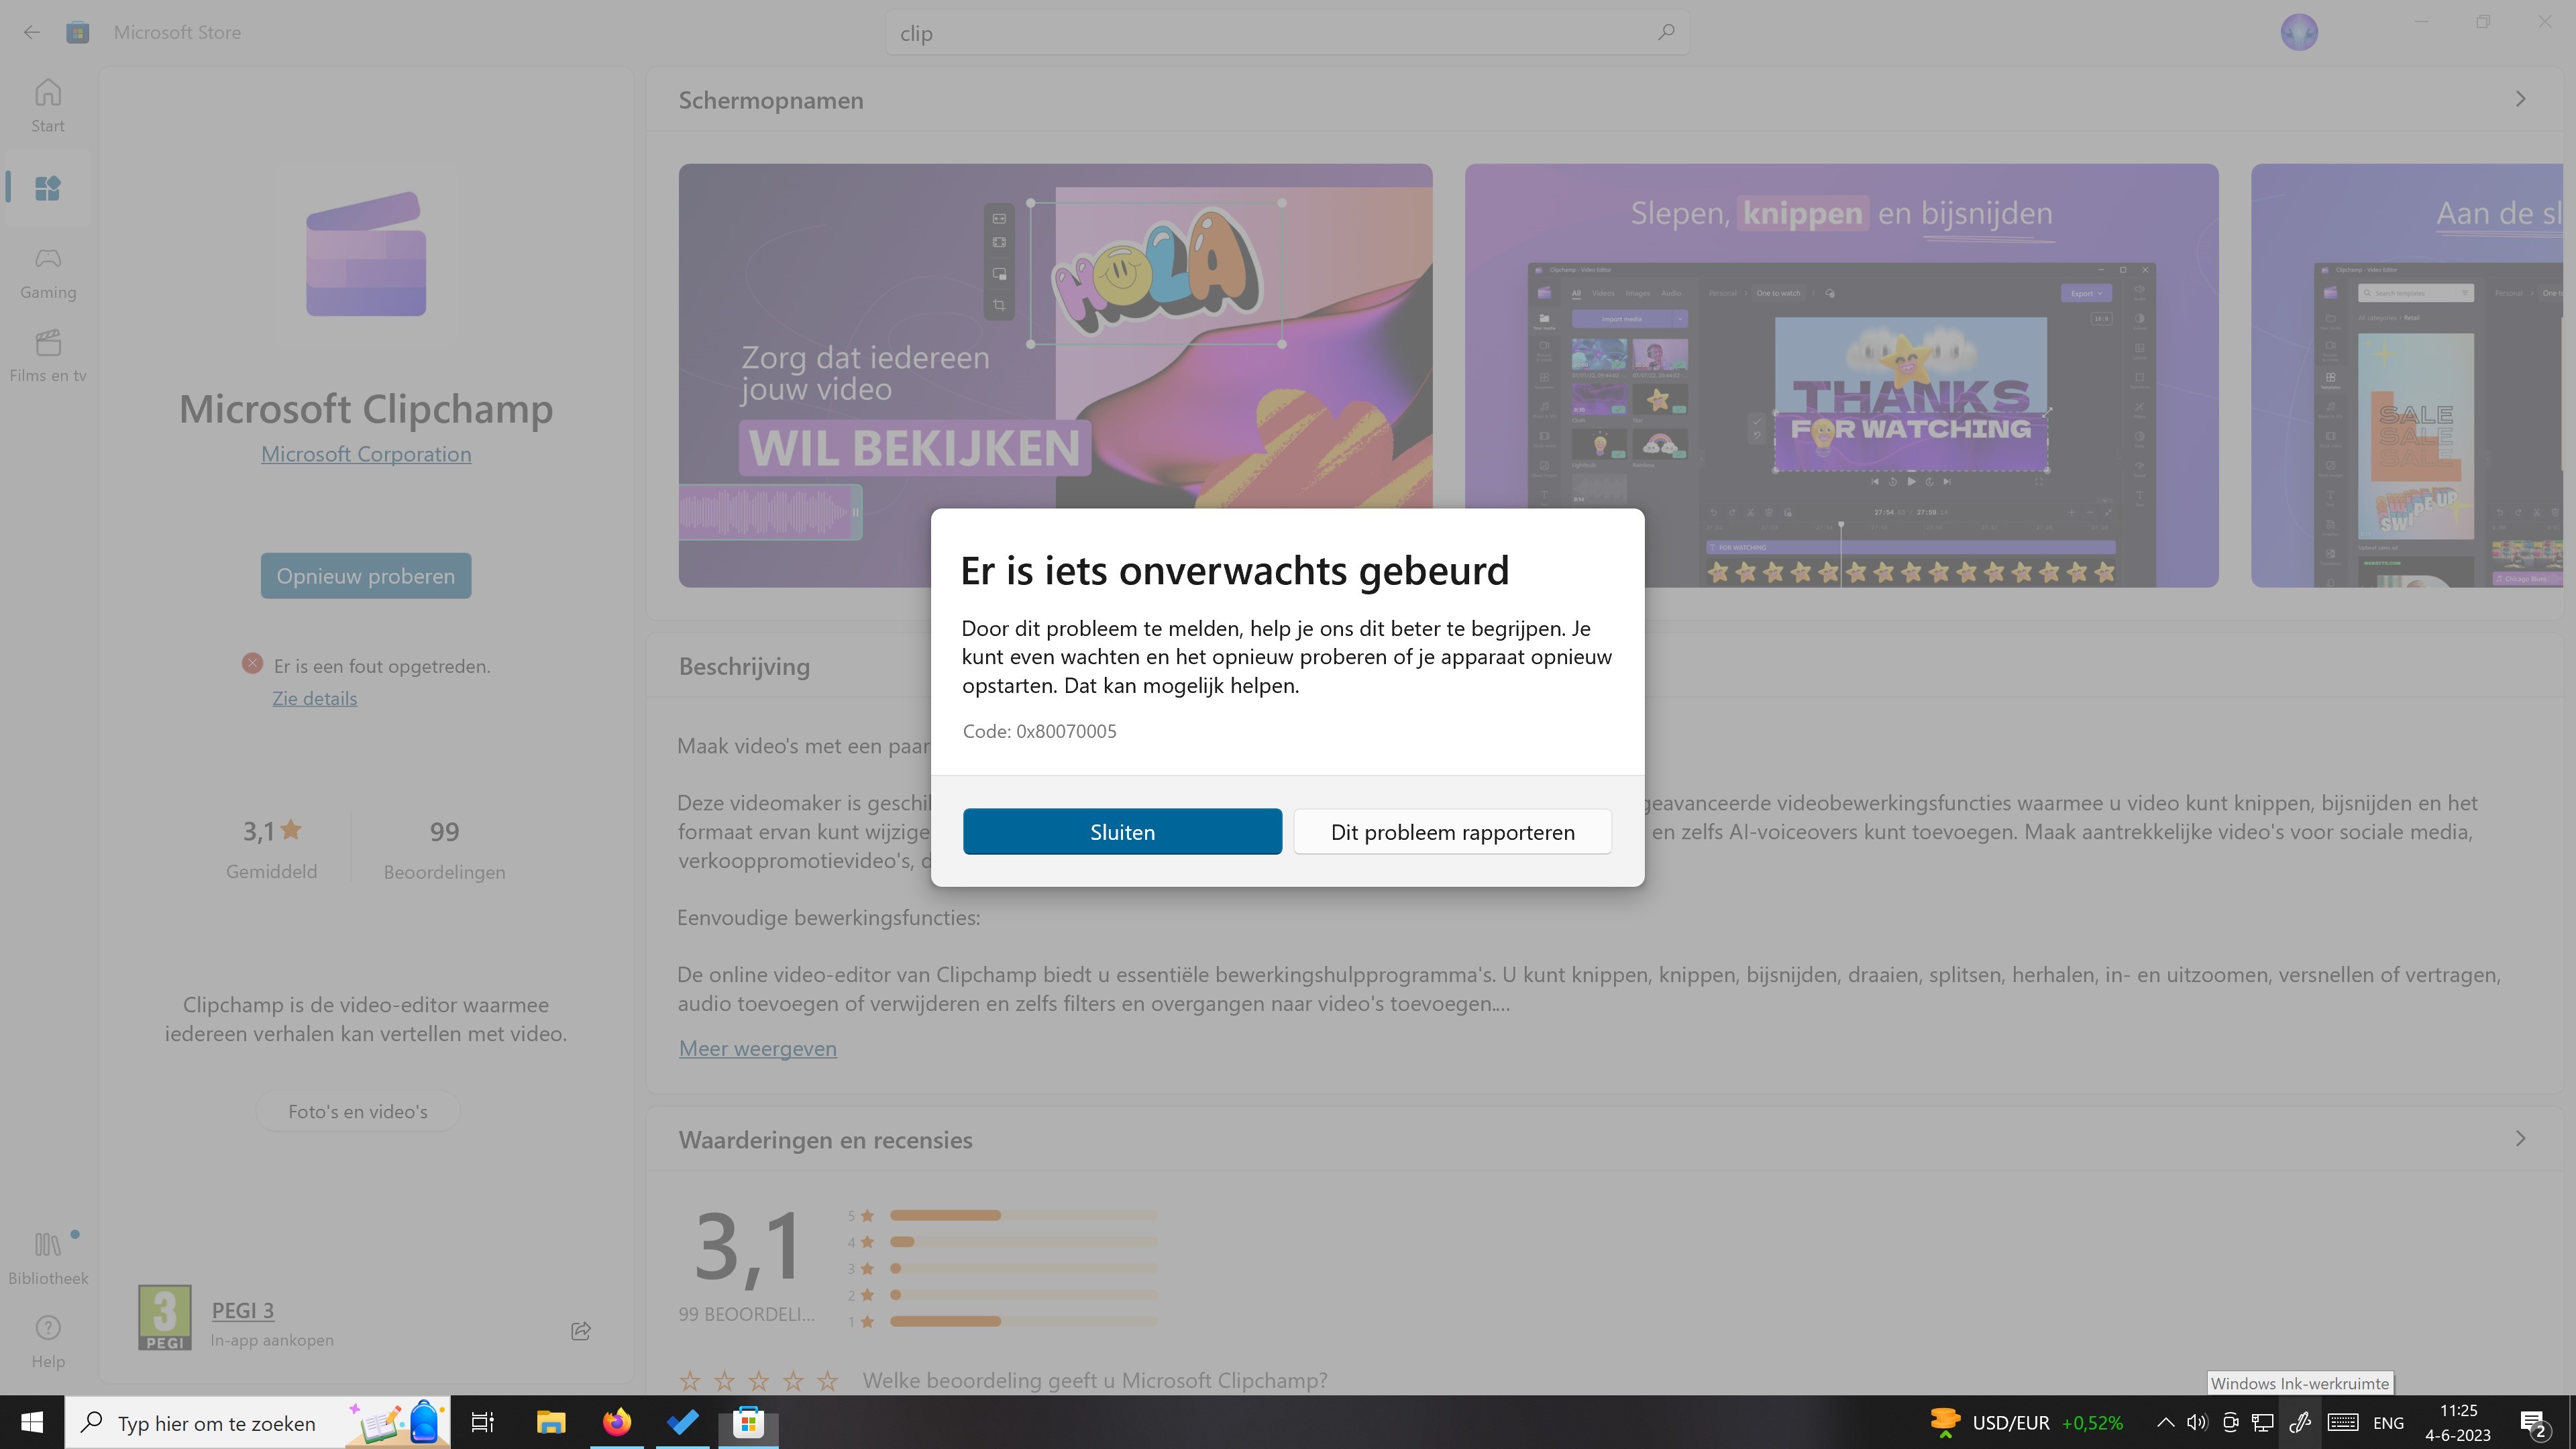Image resolution: width=2576 pixels, height=1449 pixels.
Task: Switch the ENG input language
Action: tap(2388, 1422)
